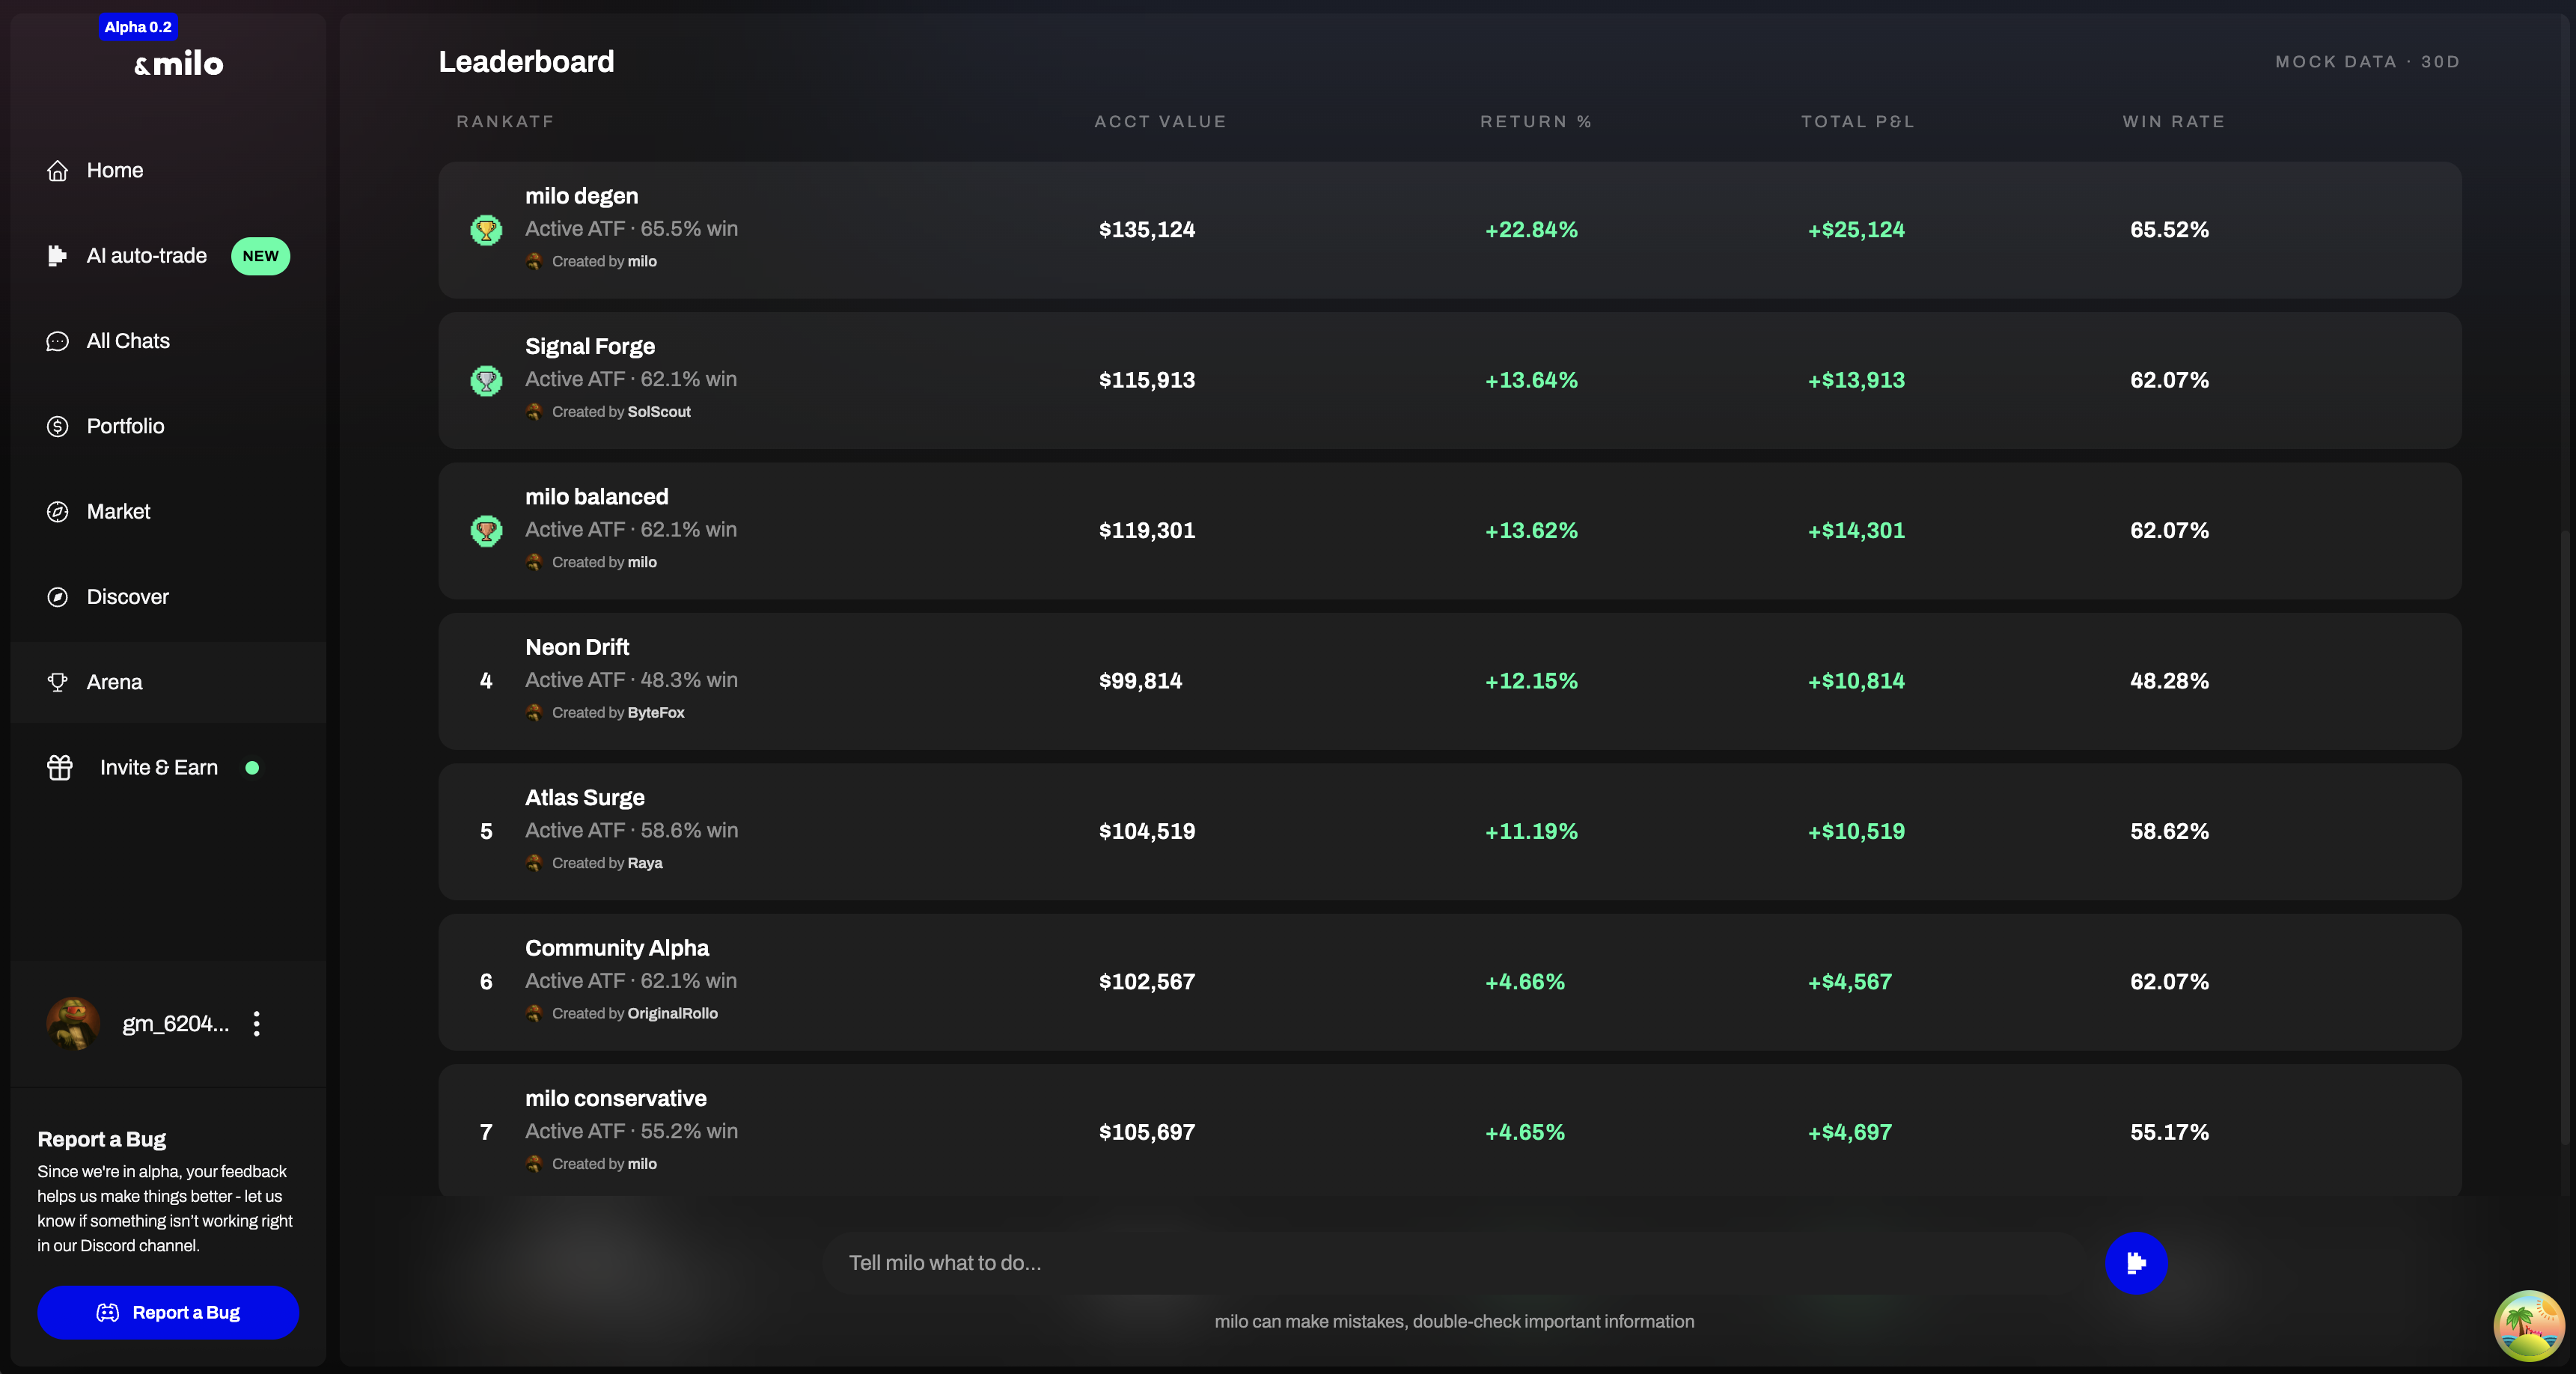Click the Home house icon
Screen dimensions: 2576x1374
pos(57,171)
